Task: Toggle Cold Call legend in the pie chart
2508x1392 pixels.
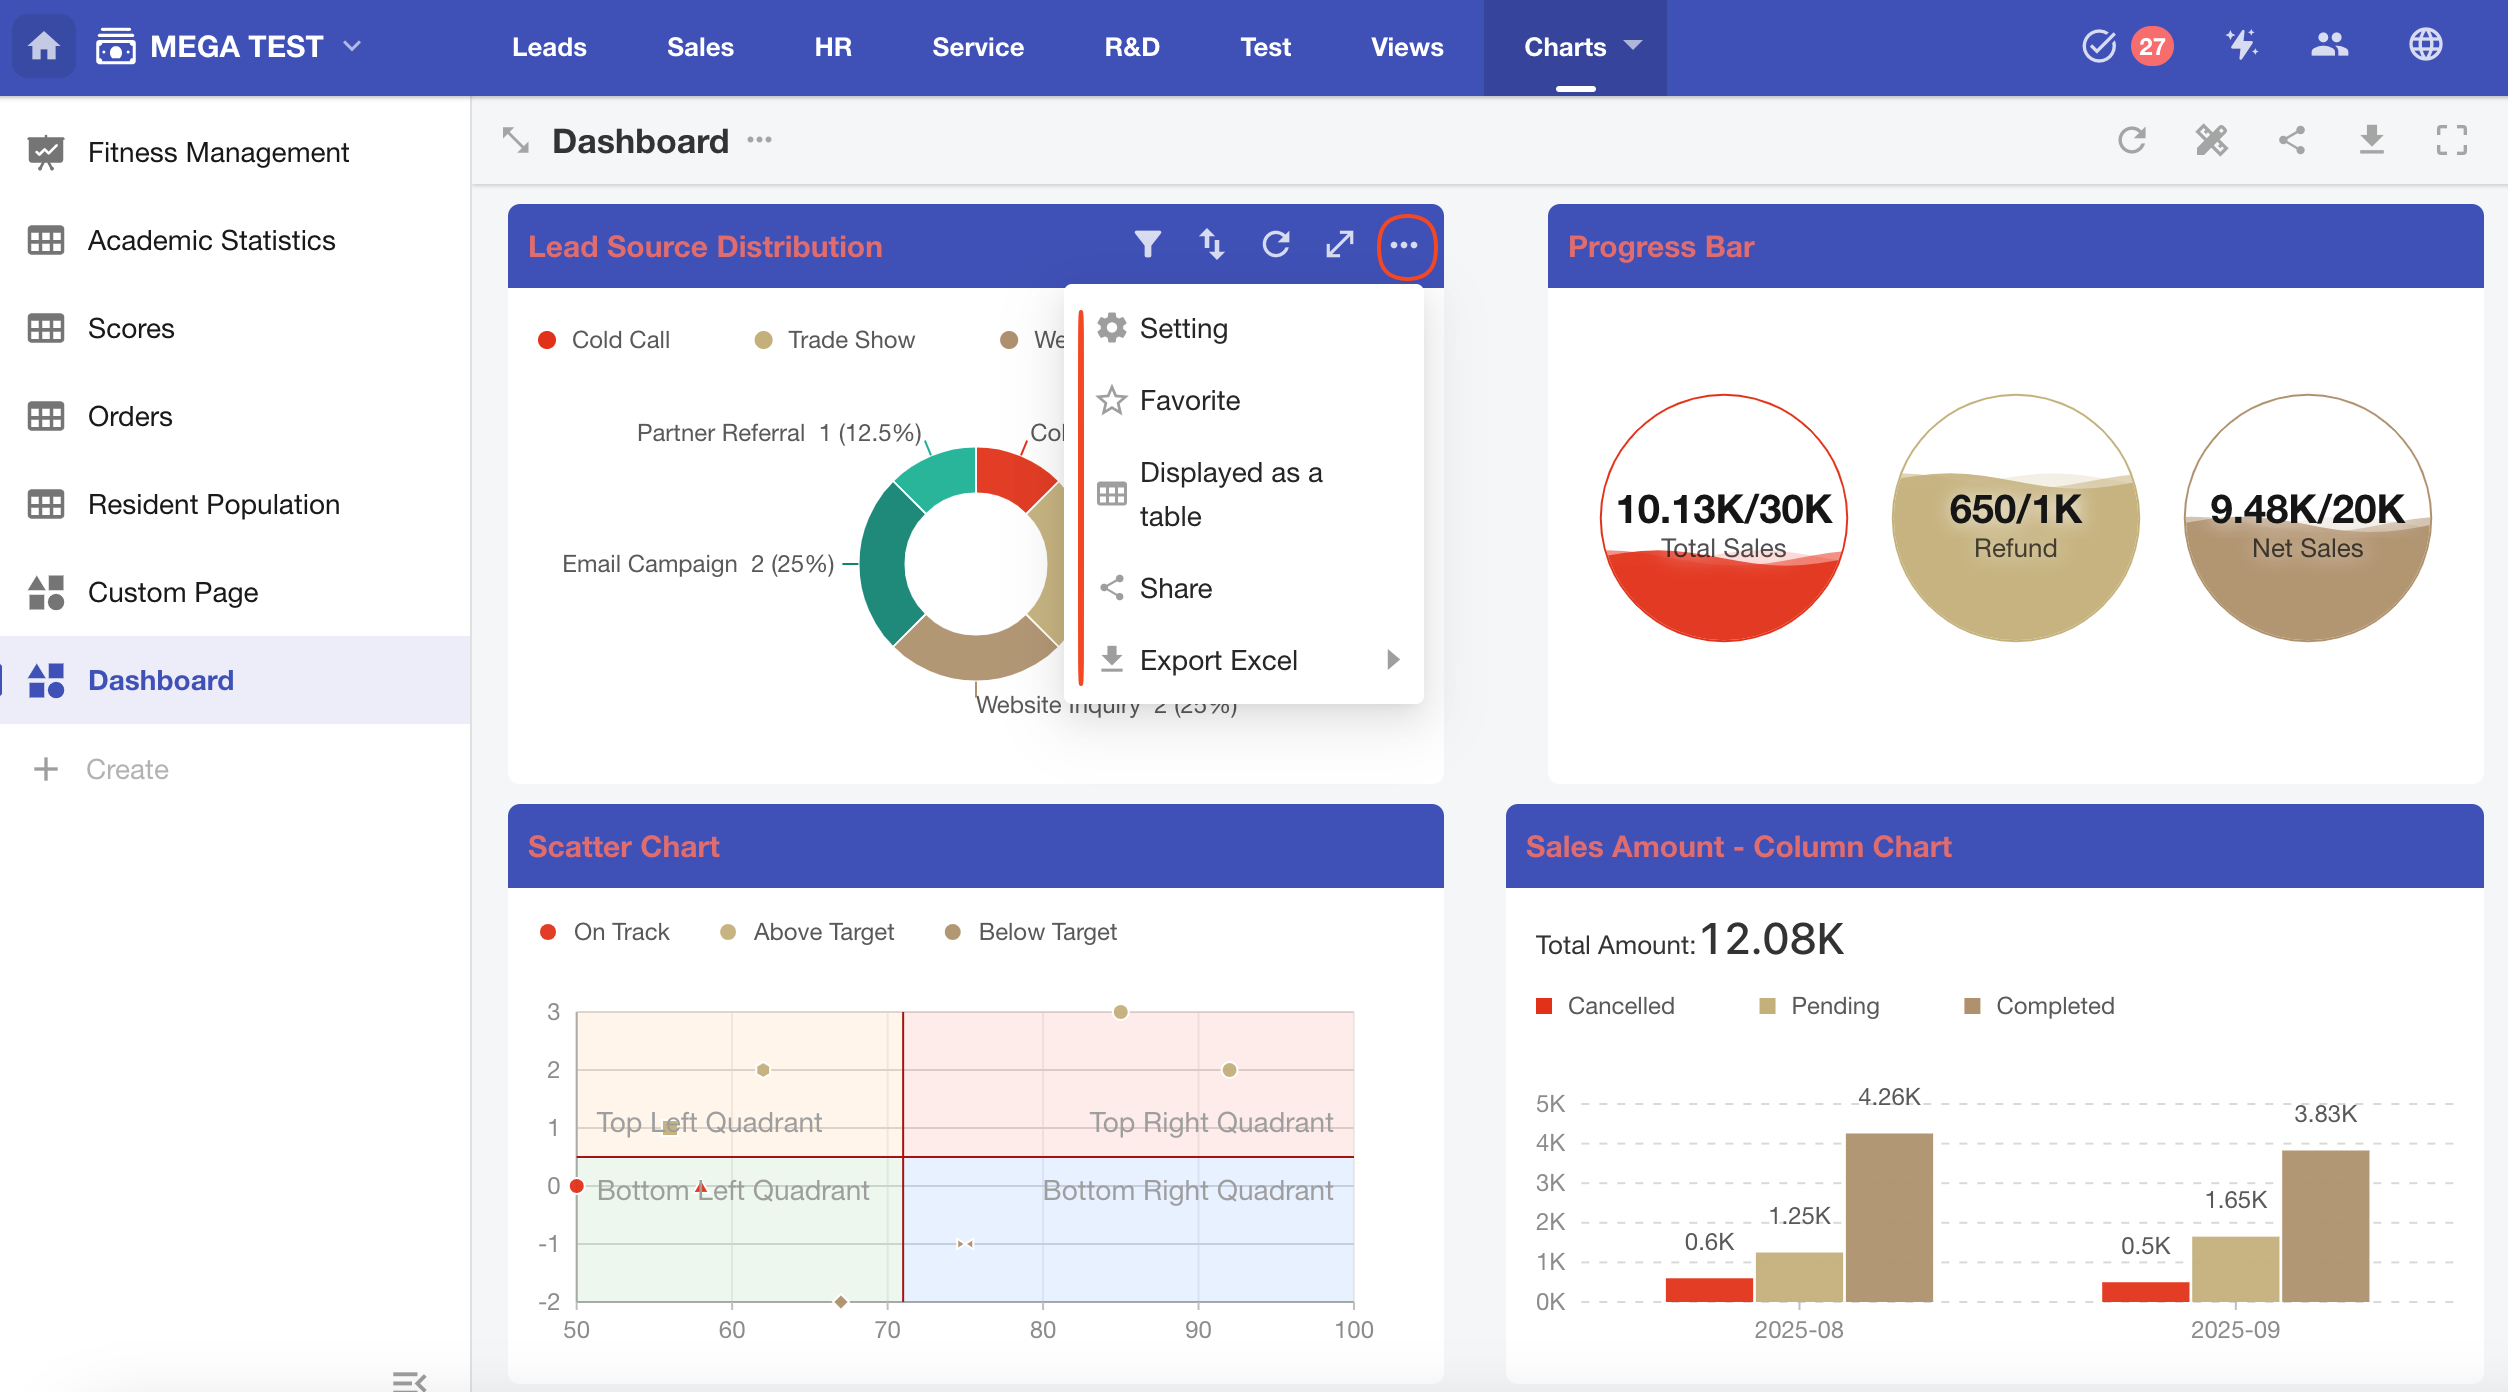Action: click(x=605, y=340)
